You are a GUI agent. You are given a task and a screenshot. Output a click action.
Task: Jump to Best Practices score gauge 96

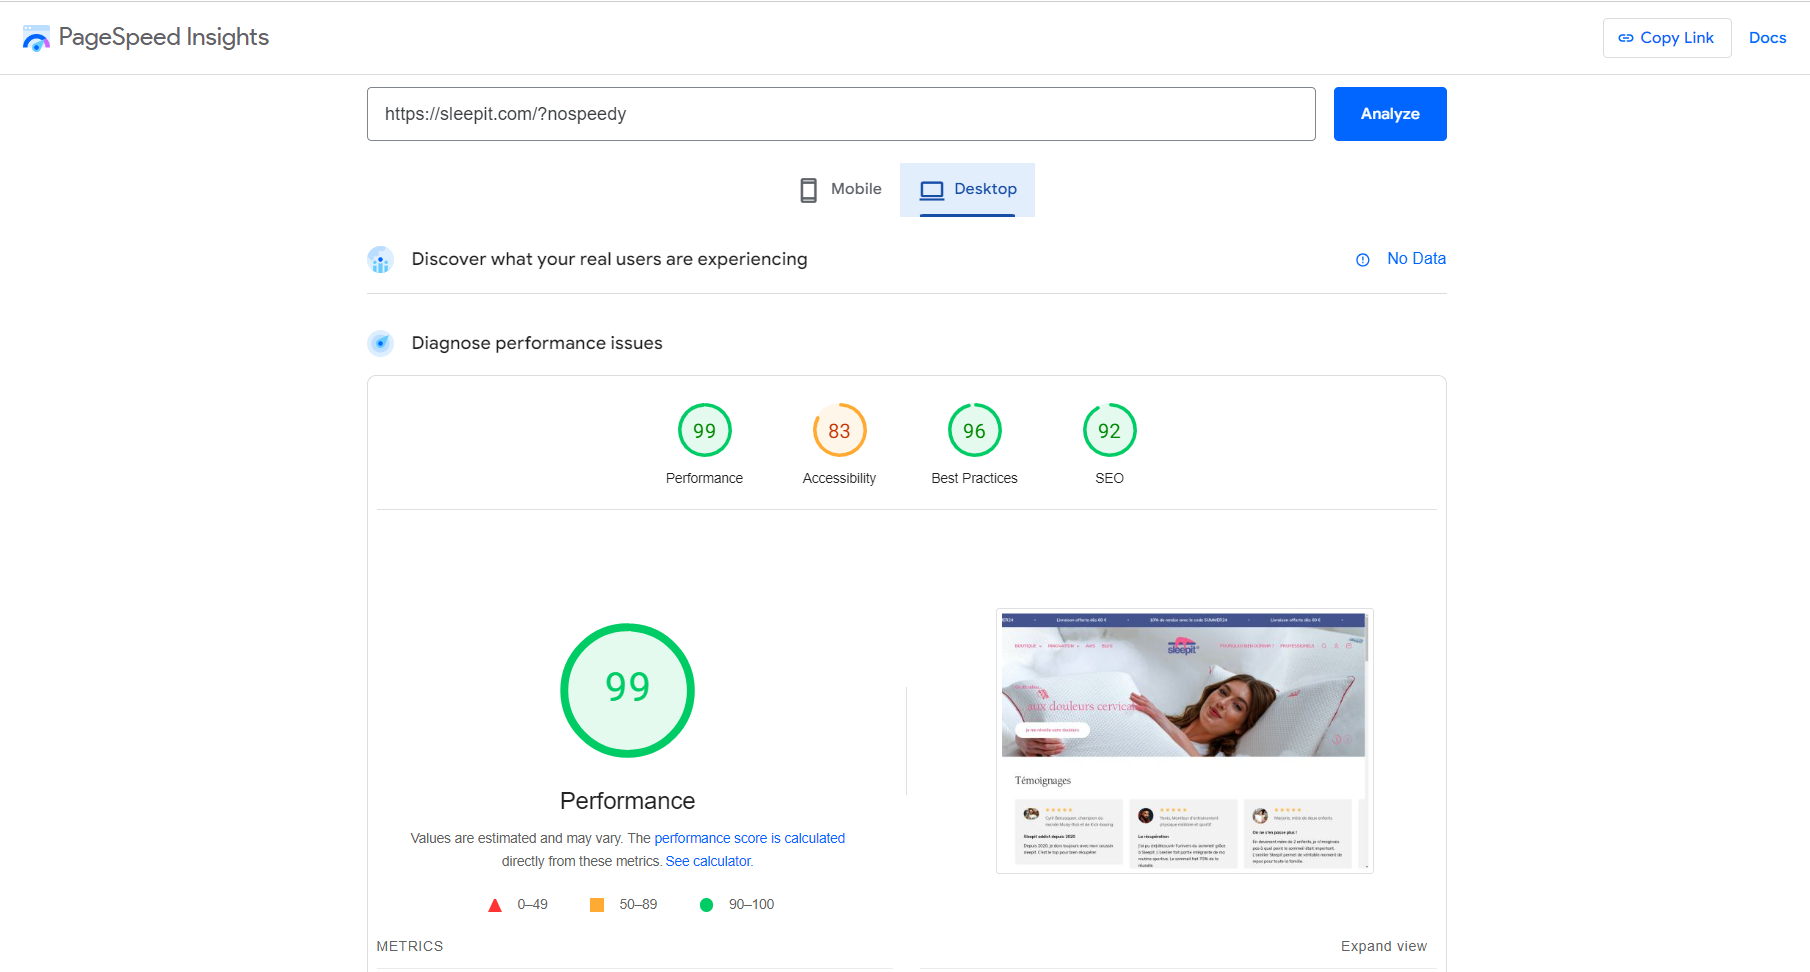pyautogui.click(x=974, y=430)
